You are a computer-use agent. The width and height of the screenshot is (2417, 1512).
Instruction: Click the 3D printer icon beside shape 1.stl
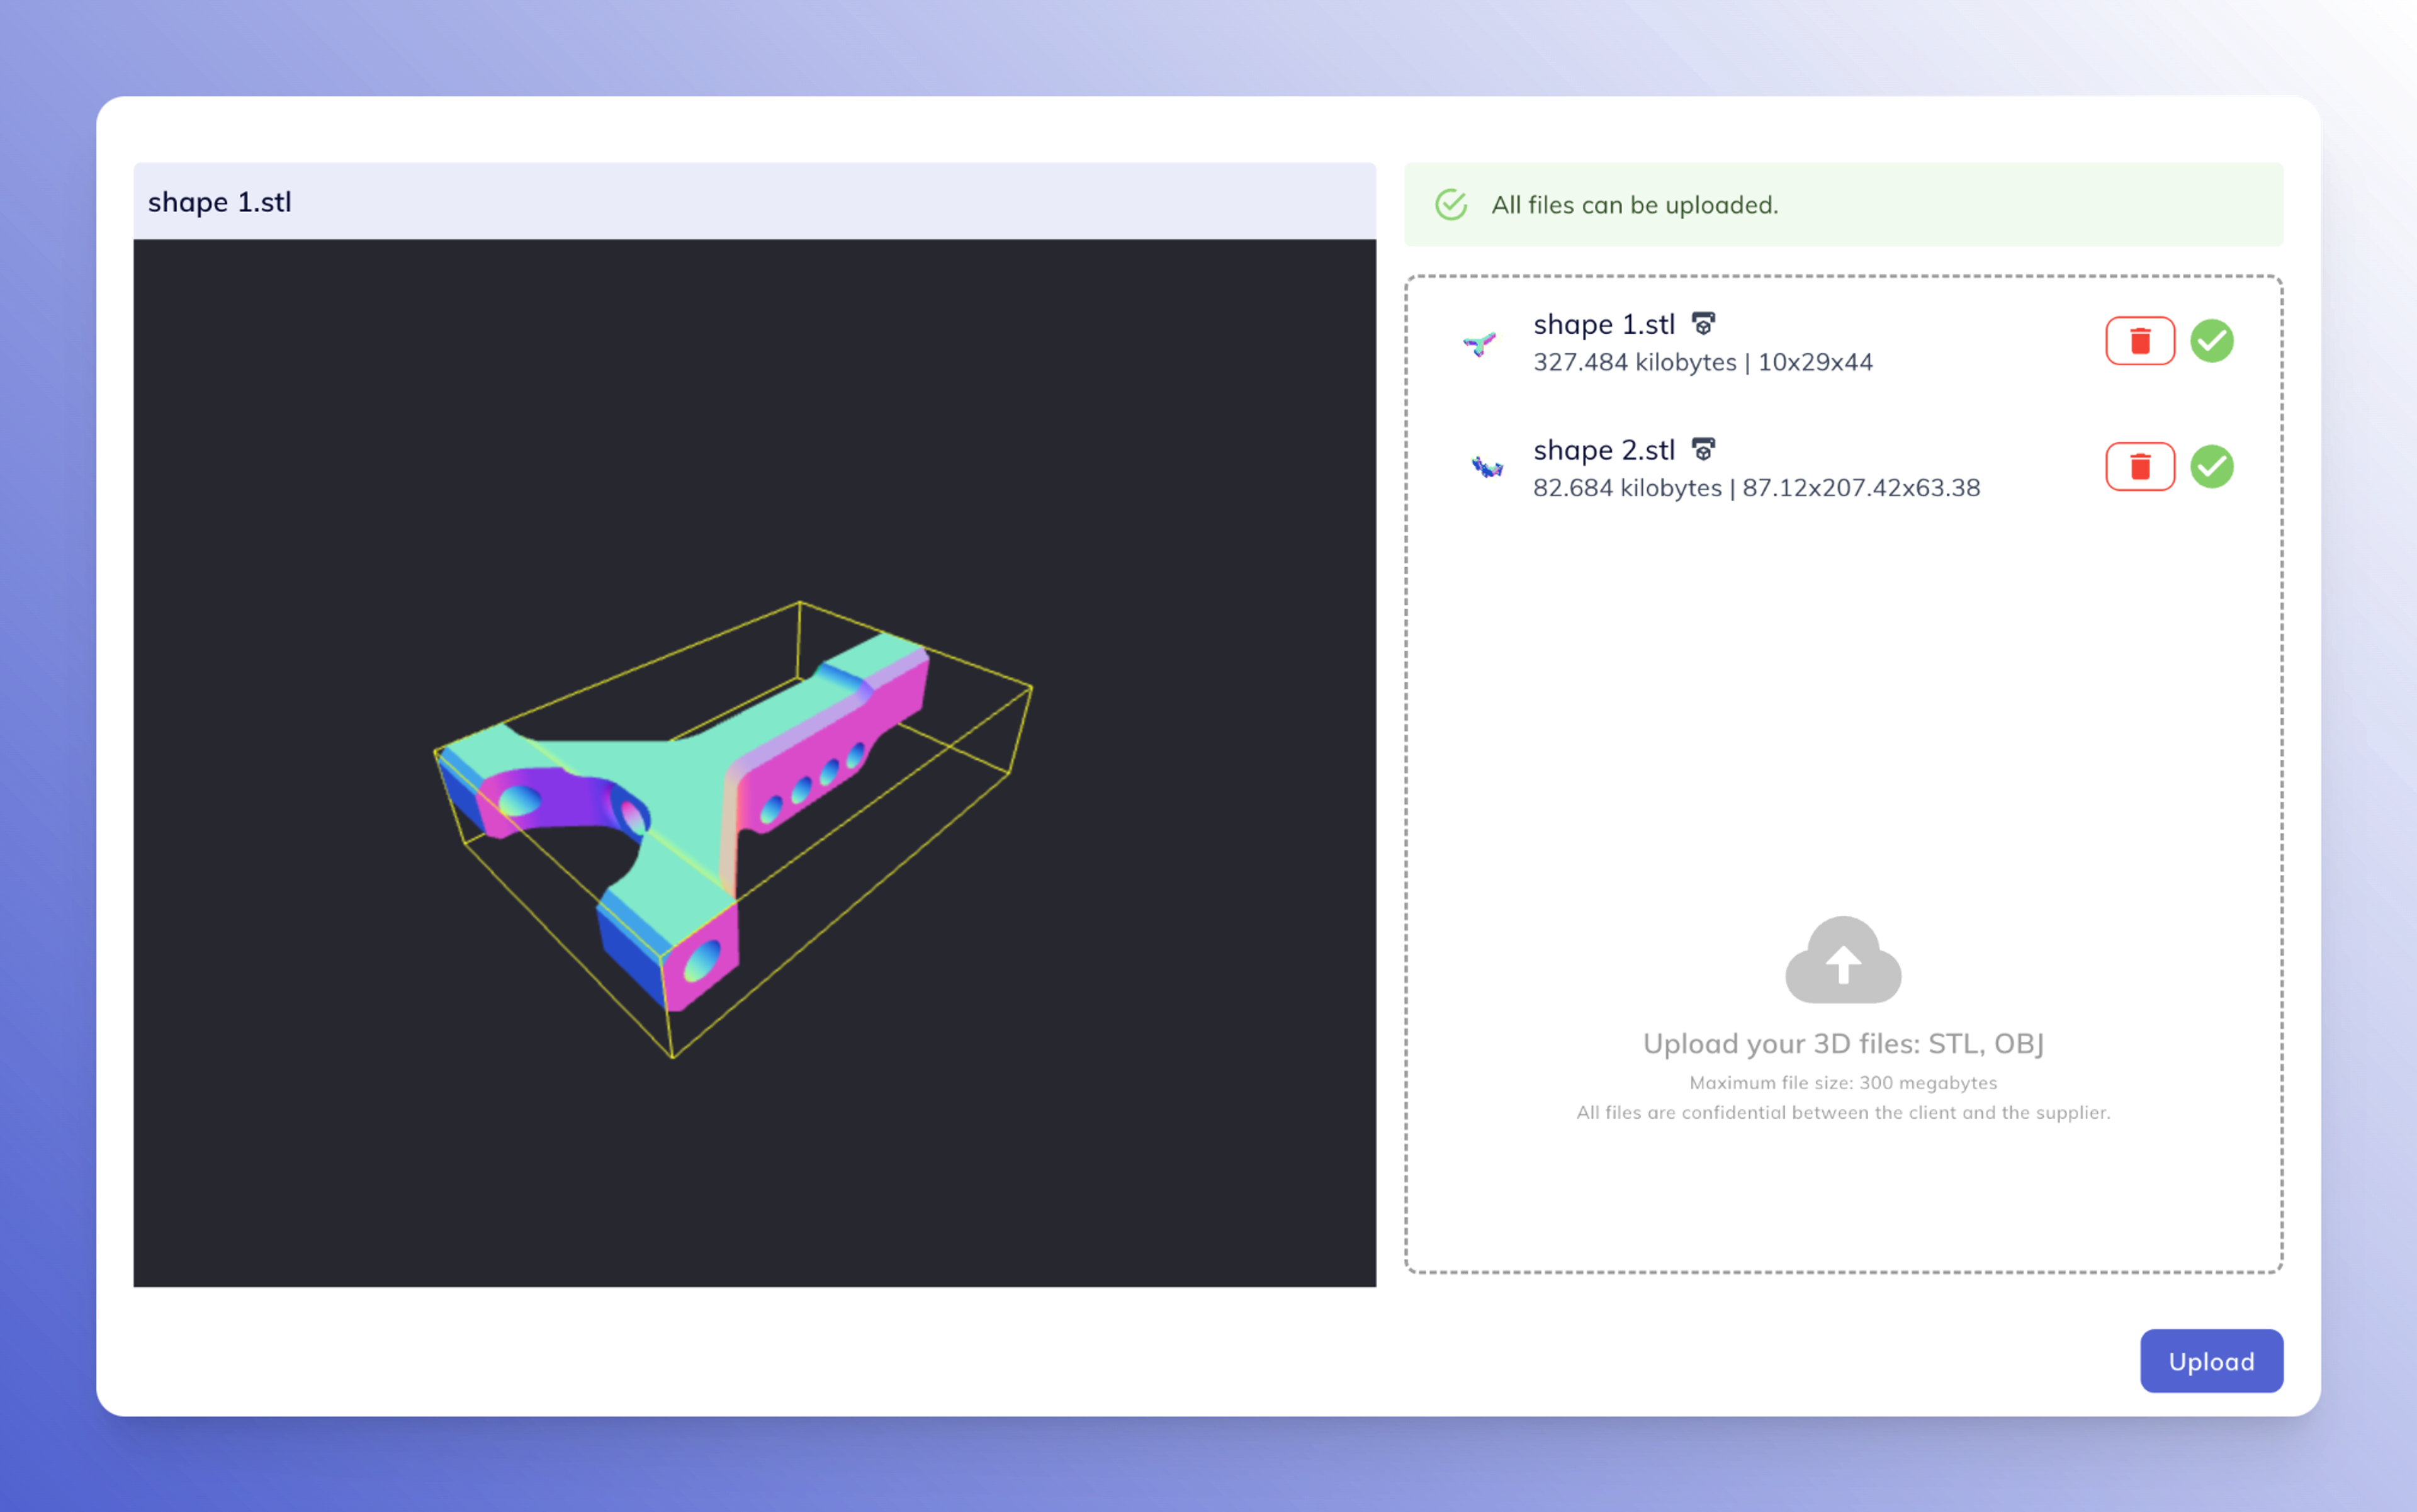[x=1703, y=324]
